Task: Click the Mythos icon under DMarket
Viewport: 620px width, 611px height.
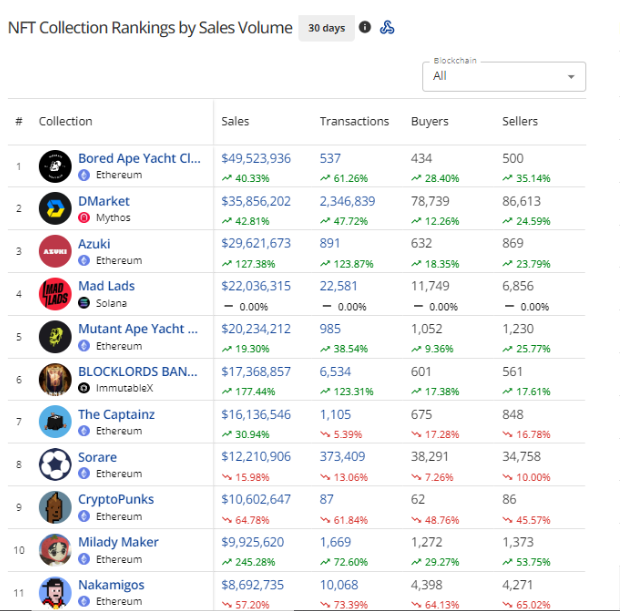Action: (84, 218)
